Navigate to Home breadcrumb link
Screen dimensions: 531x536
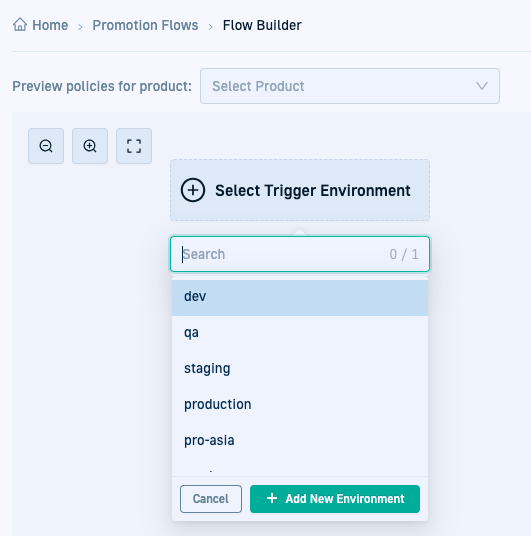50,25
